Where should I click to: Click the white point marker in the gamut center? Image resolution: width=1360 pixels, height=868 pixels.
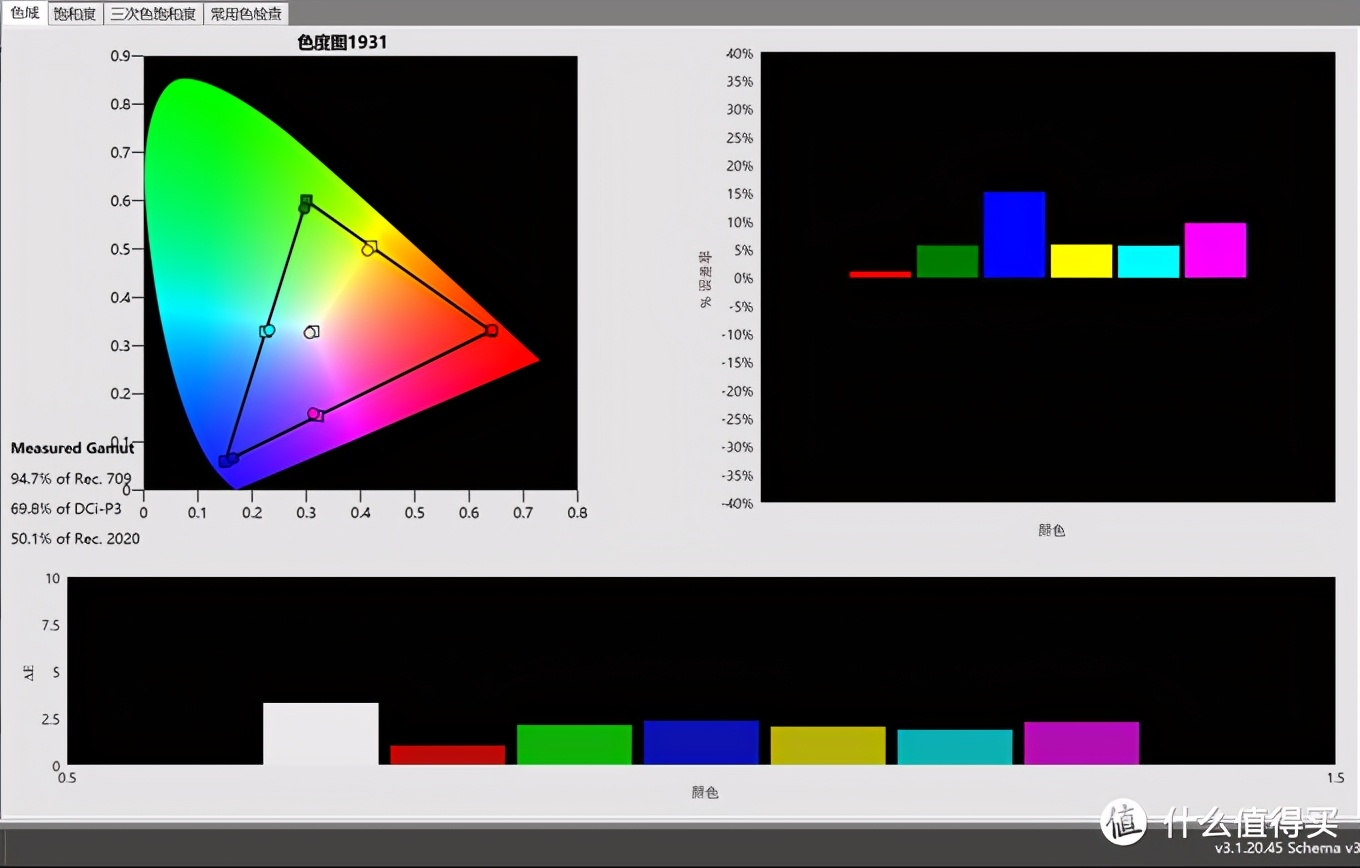click(x=311, y=332)
